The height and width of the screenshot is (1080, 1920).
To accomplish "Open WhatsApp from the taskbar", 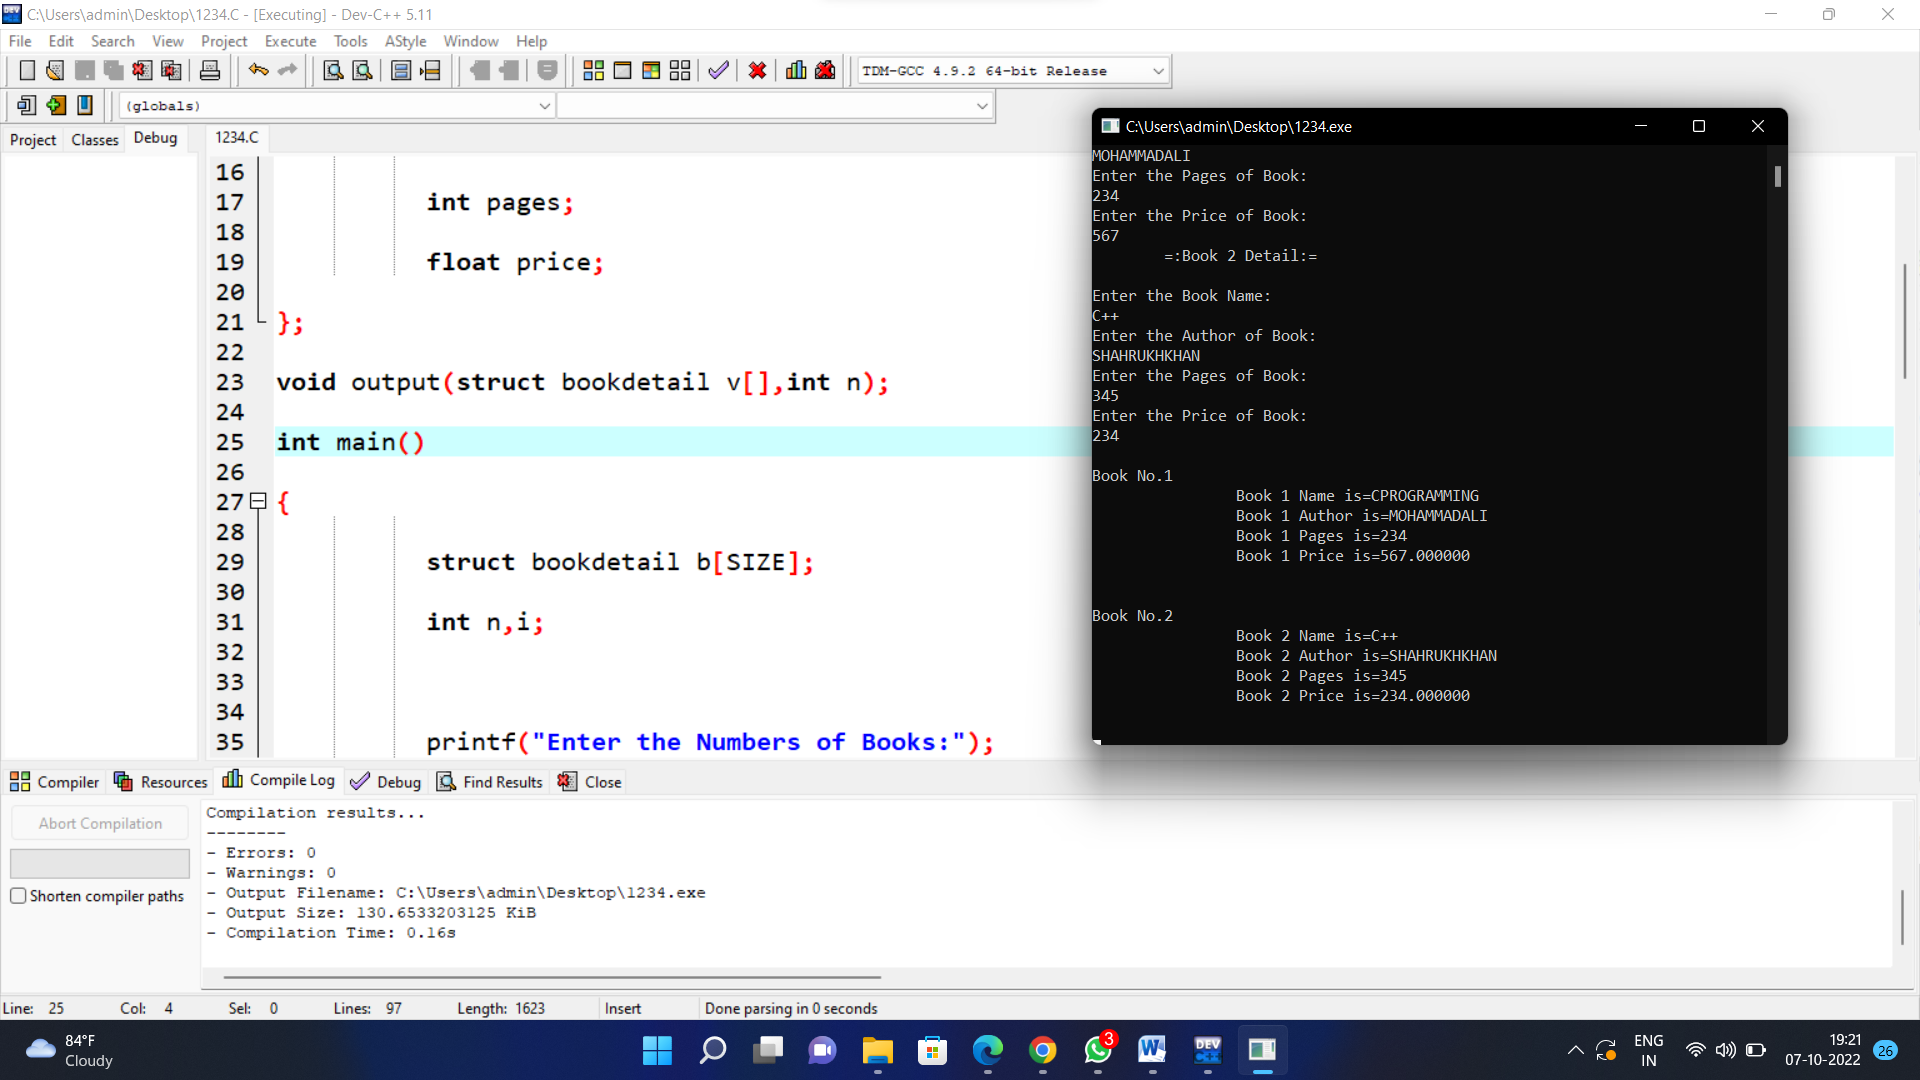I will pos(1096,1050).
